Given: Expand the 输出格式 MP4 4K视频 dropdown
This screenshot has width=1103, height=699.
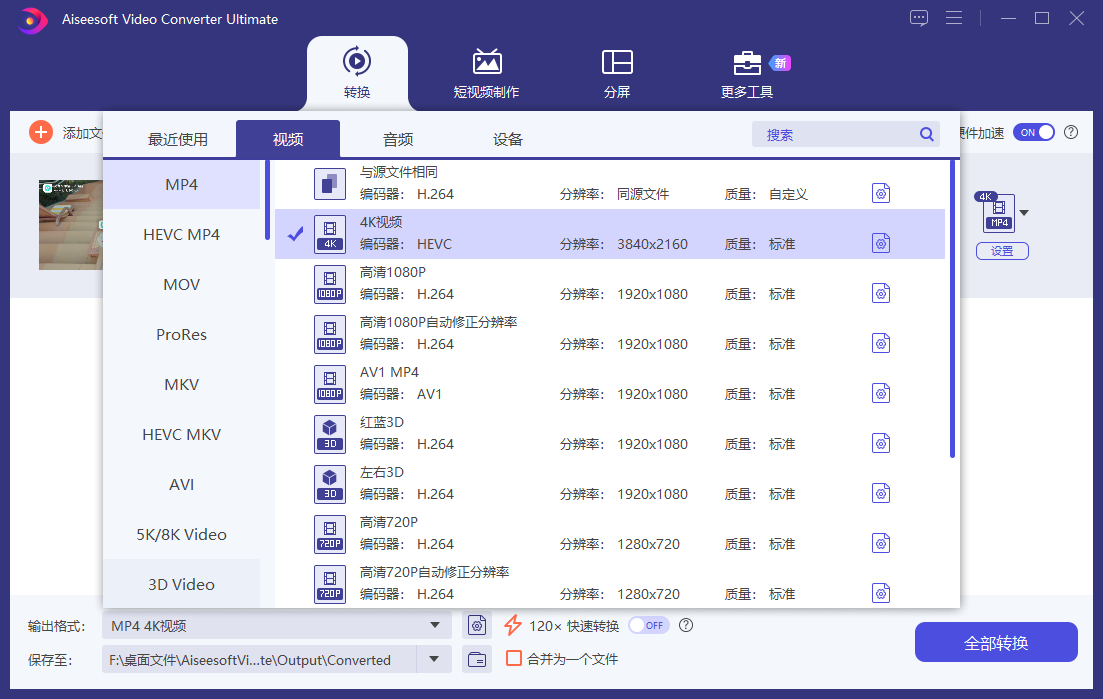Looking at the screenshot, I should [434, 626].
